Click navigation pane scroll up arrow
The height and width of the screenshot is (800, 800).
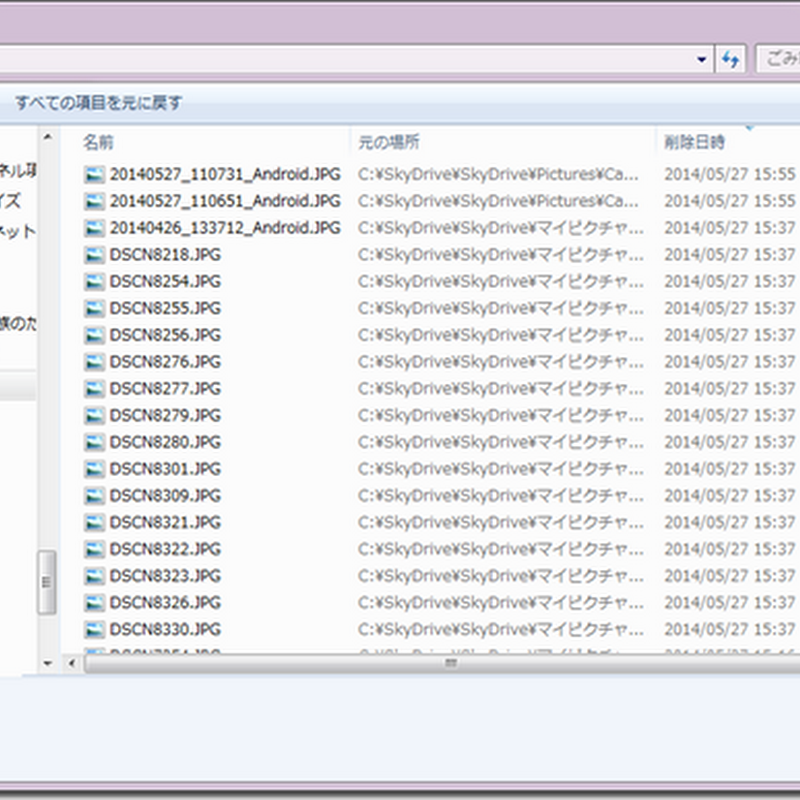click(x=47, y=137)
